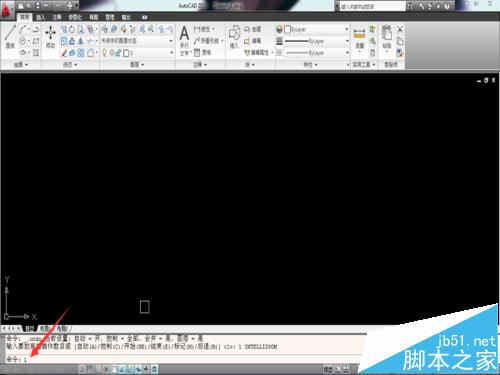The height and width of the screenshot is (375, 500).
Task: Click the Insert block icon
Action: click(x=234, y=37)
